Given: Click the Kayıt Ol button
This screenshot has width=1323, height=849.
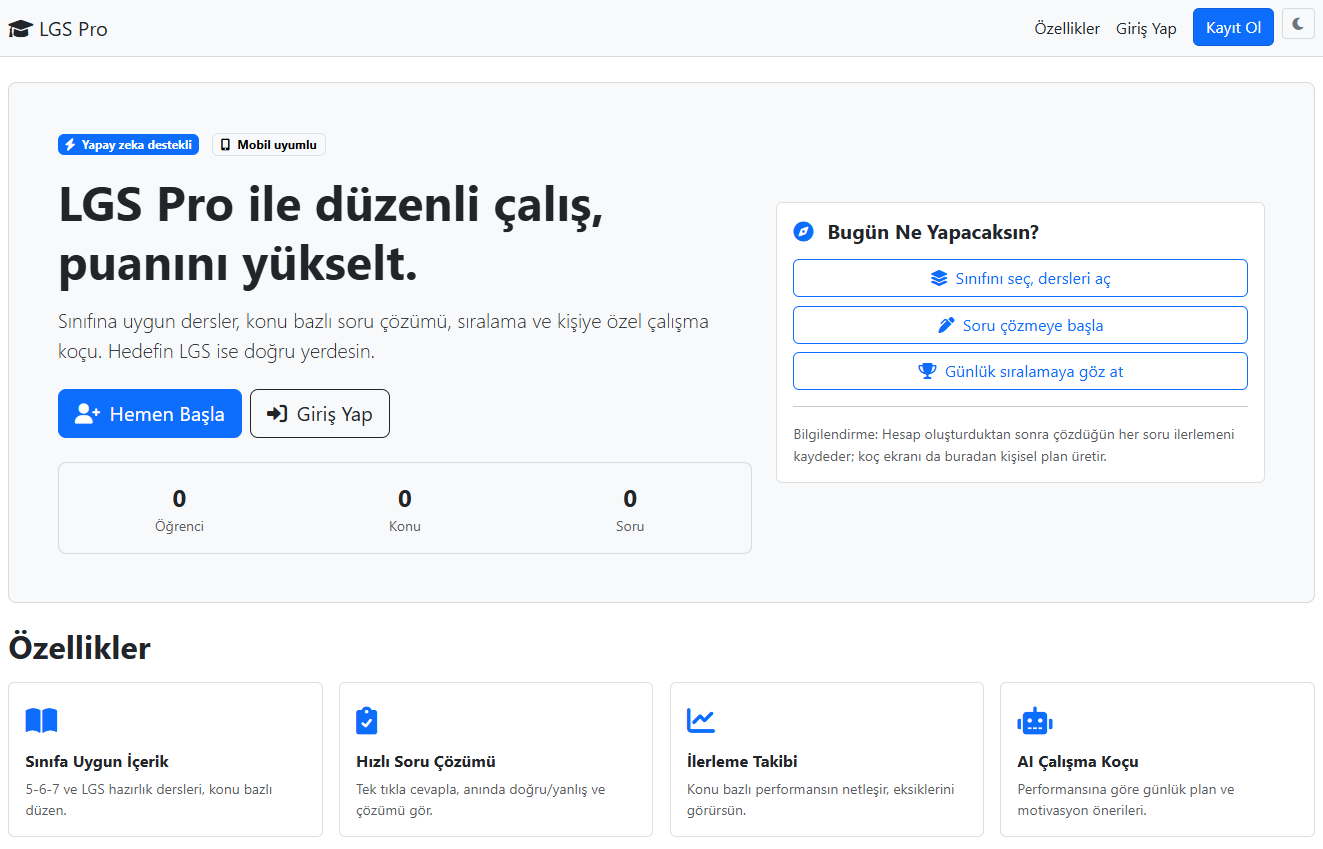Looking at the screenshot, I should (1233, 27).
